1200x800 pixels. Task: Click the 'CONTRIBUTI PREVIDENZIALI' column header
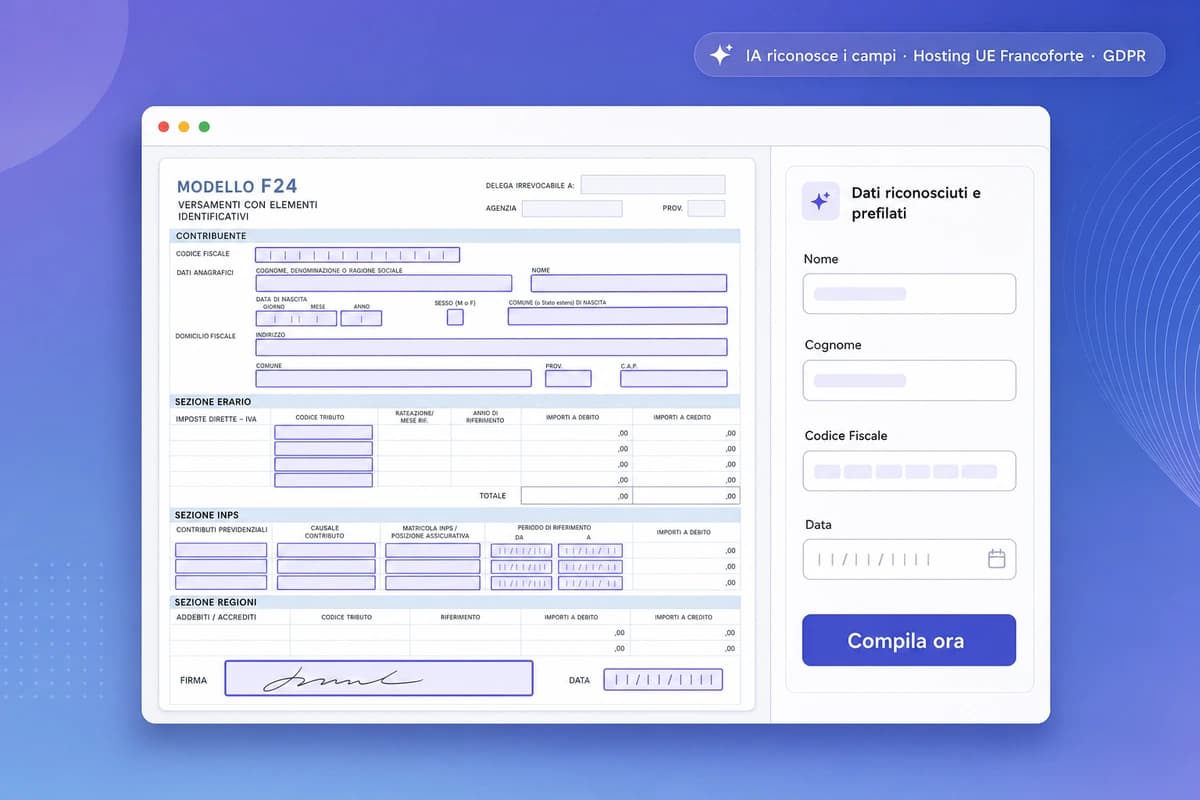pyautogui.click(x=221, y=529)
